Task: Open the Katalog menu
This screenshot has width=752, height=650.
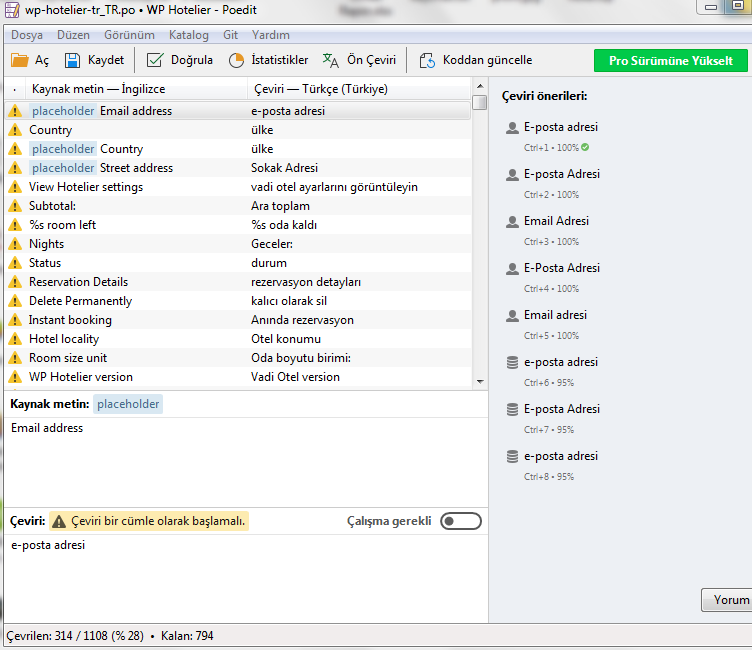Action: 188,35
